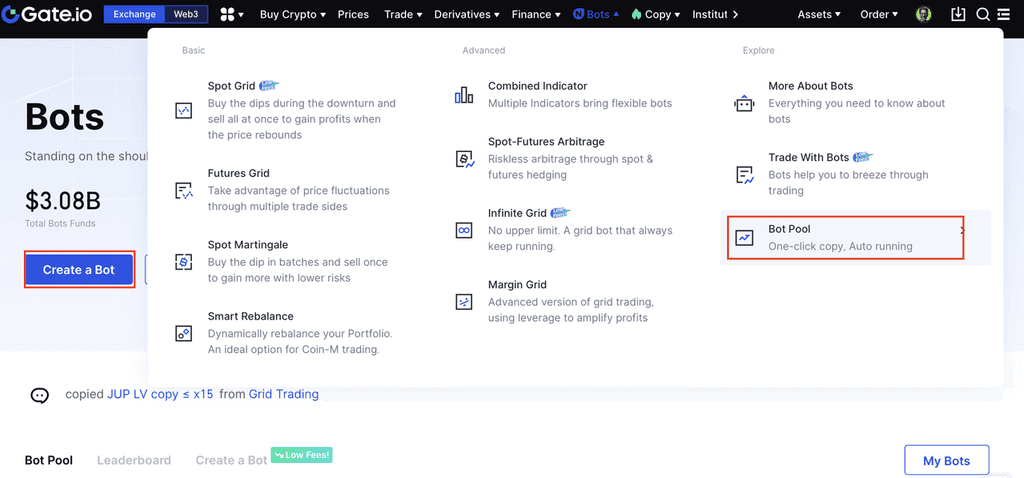Open the search icon in header

click(x=983, y=15)
